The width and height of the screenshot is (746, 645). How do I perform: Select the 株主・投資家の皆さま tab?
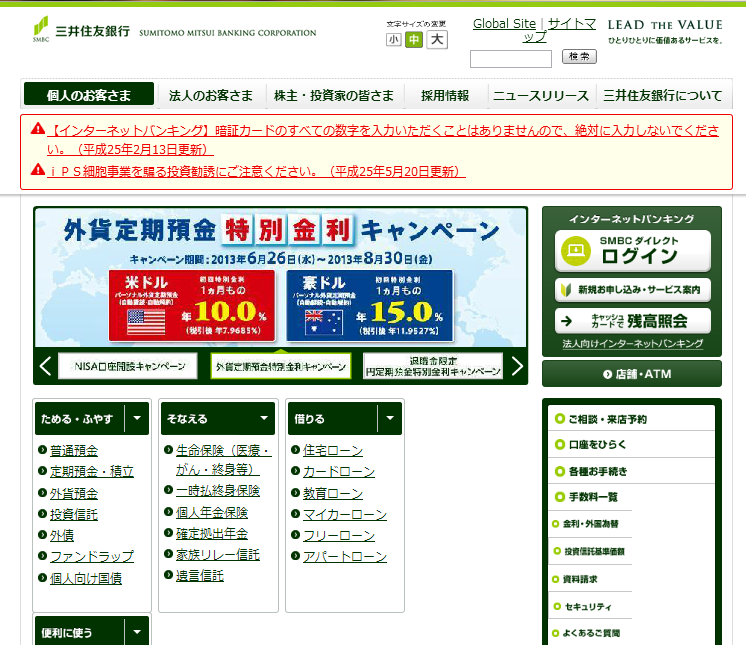(334, 95)
